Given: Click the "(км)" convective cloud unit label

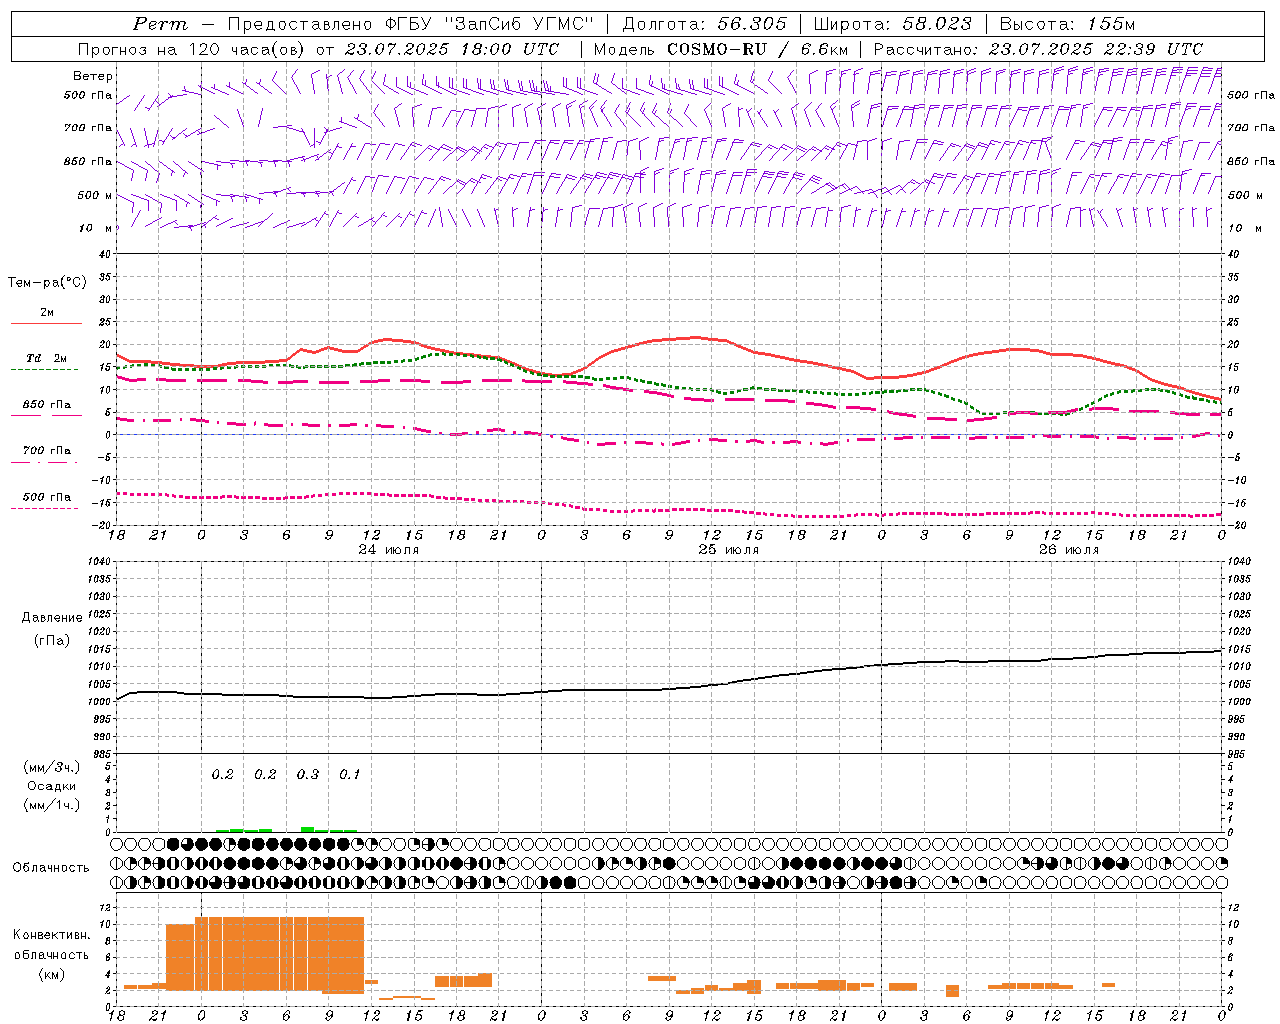Looking at the screenshot, I should pyautogui.click(x=51, y=974).
